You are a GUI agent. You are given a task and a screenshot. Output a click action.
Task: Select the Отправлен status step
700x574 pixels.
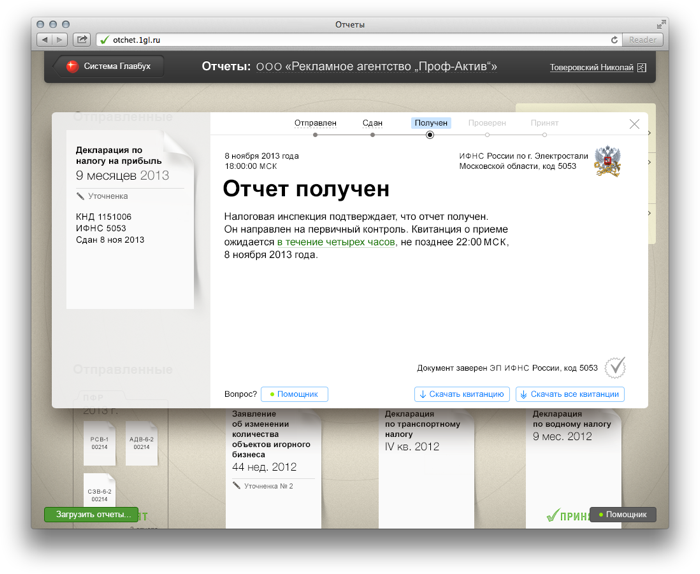315,123
